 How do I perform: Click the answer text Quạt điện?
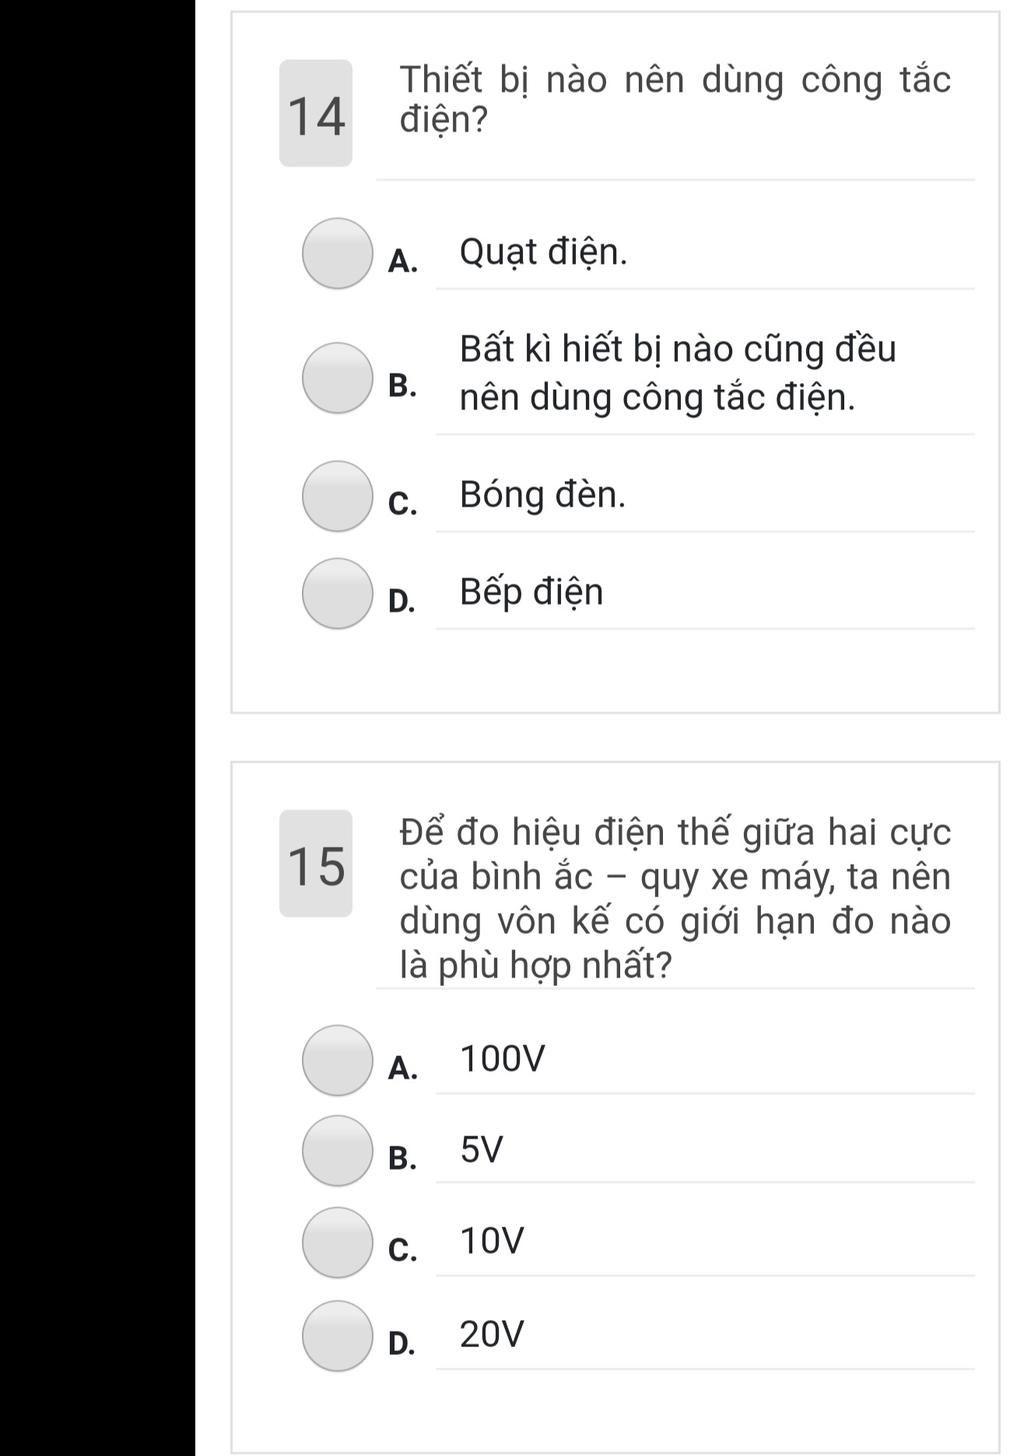click(x=543, y=253)
